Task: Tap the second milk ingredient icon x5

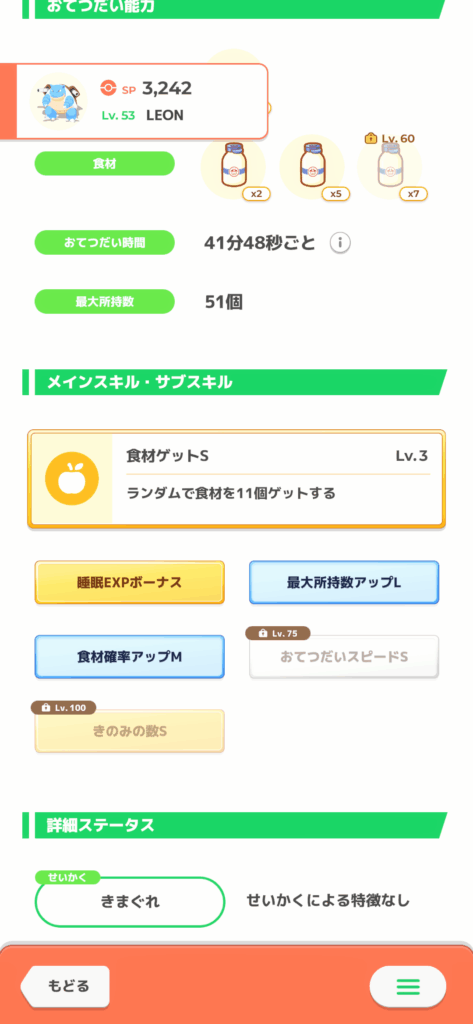Action: click(x=312, y=167)
